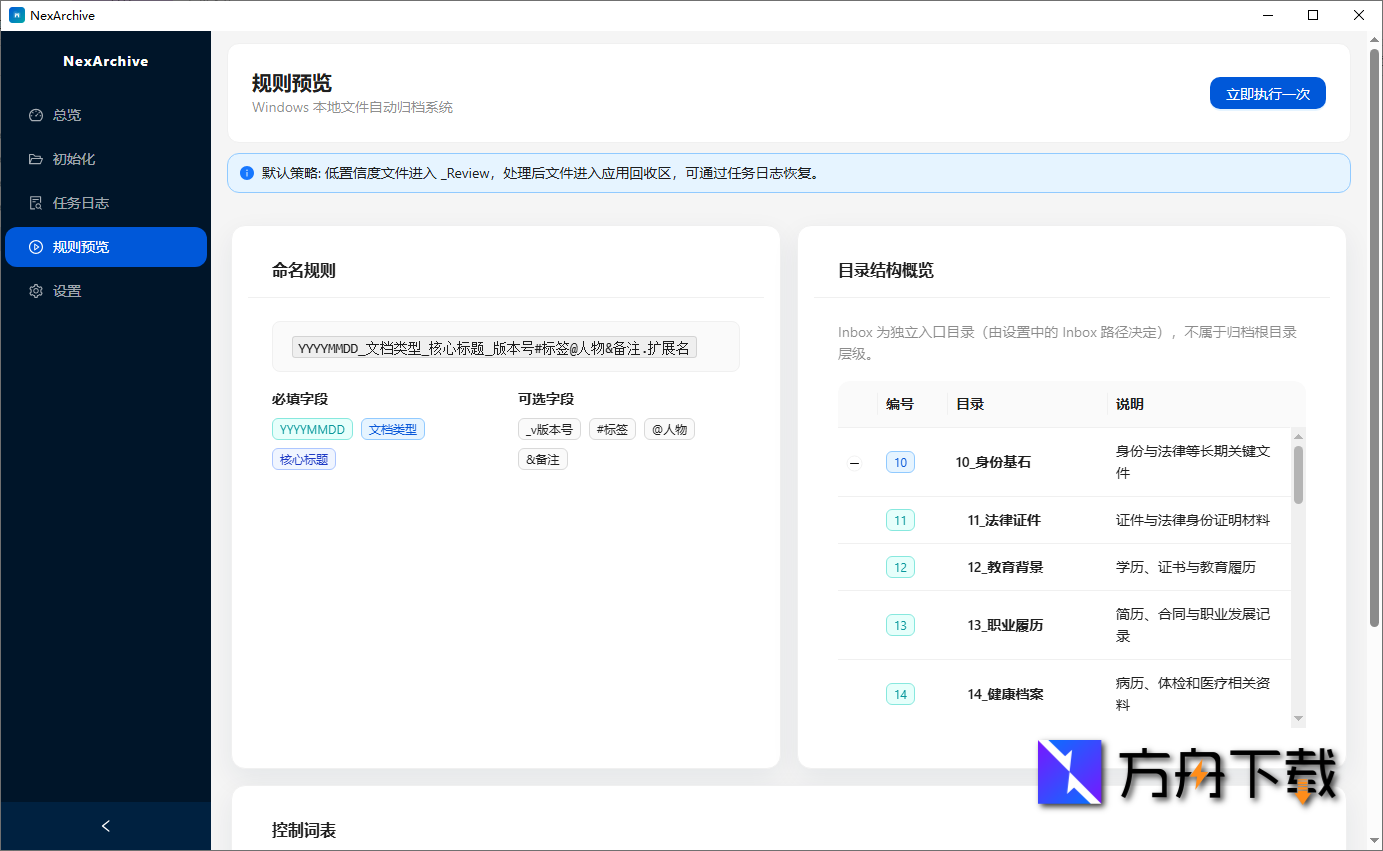Click the _v版本号 optional field tag
Viewport: 1383px width, 851px height.
(548, 428)
